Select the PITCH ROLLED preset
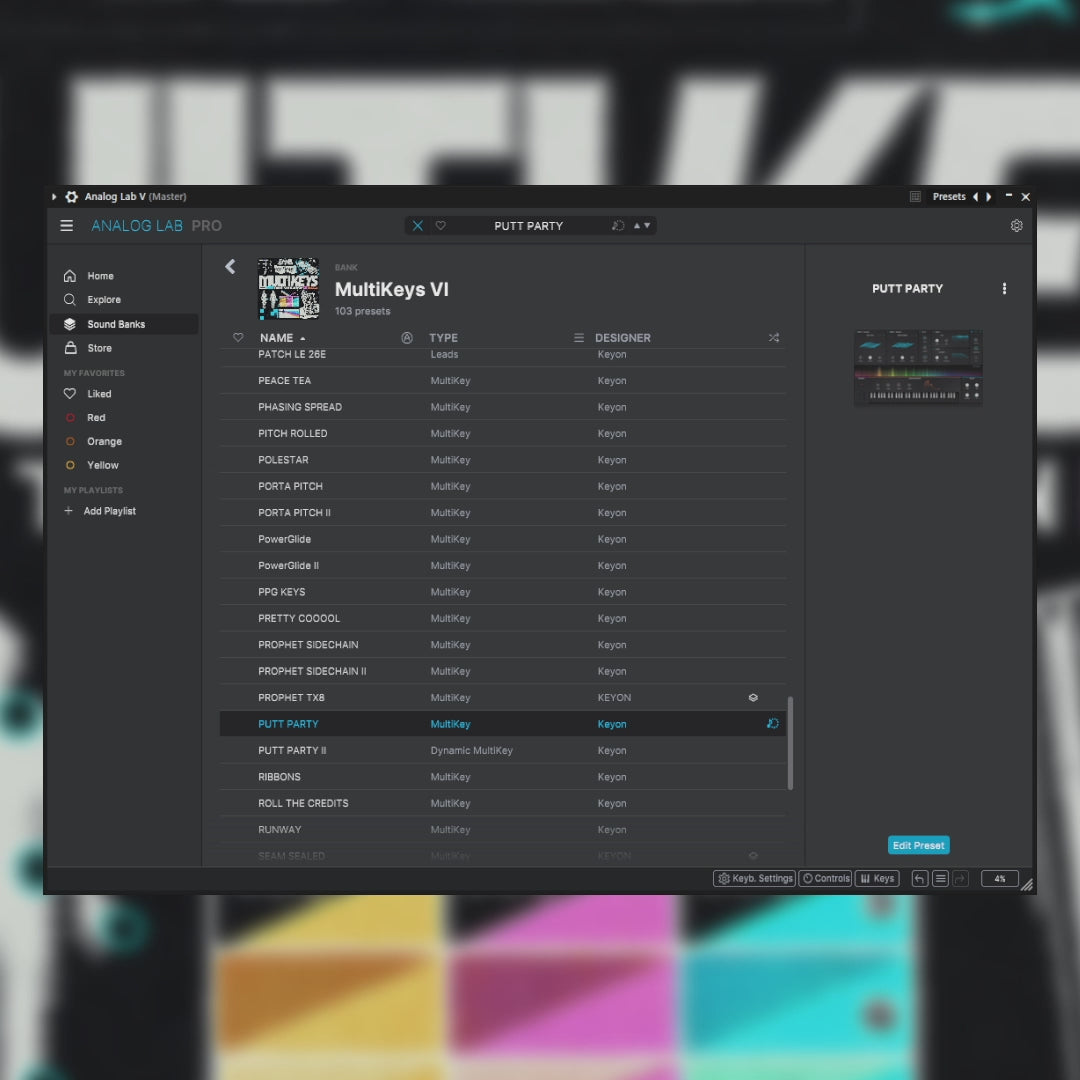The image size is (1080, 1080). coord(503,433)
